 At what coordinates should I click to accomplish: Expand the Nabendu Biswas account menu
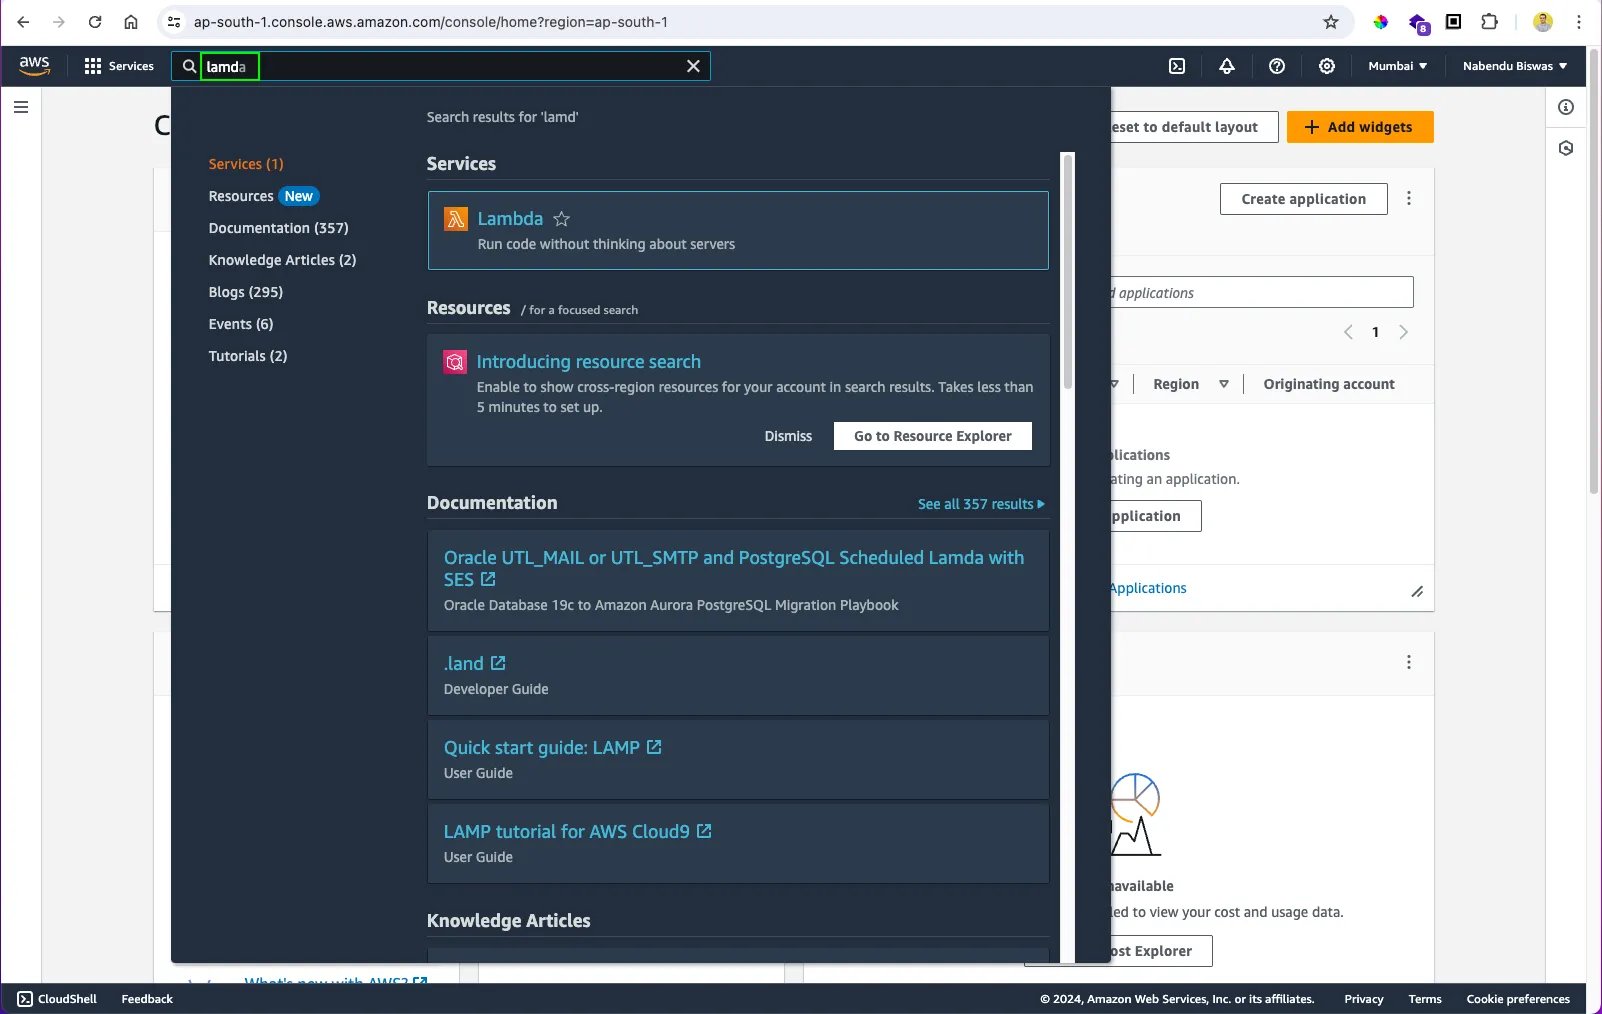point(1515,66)
